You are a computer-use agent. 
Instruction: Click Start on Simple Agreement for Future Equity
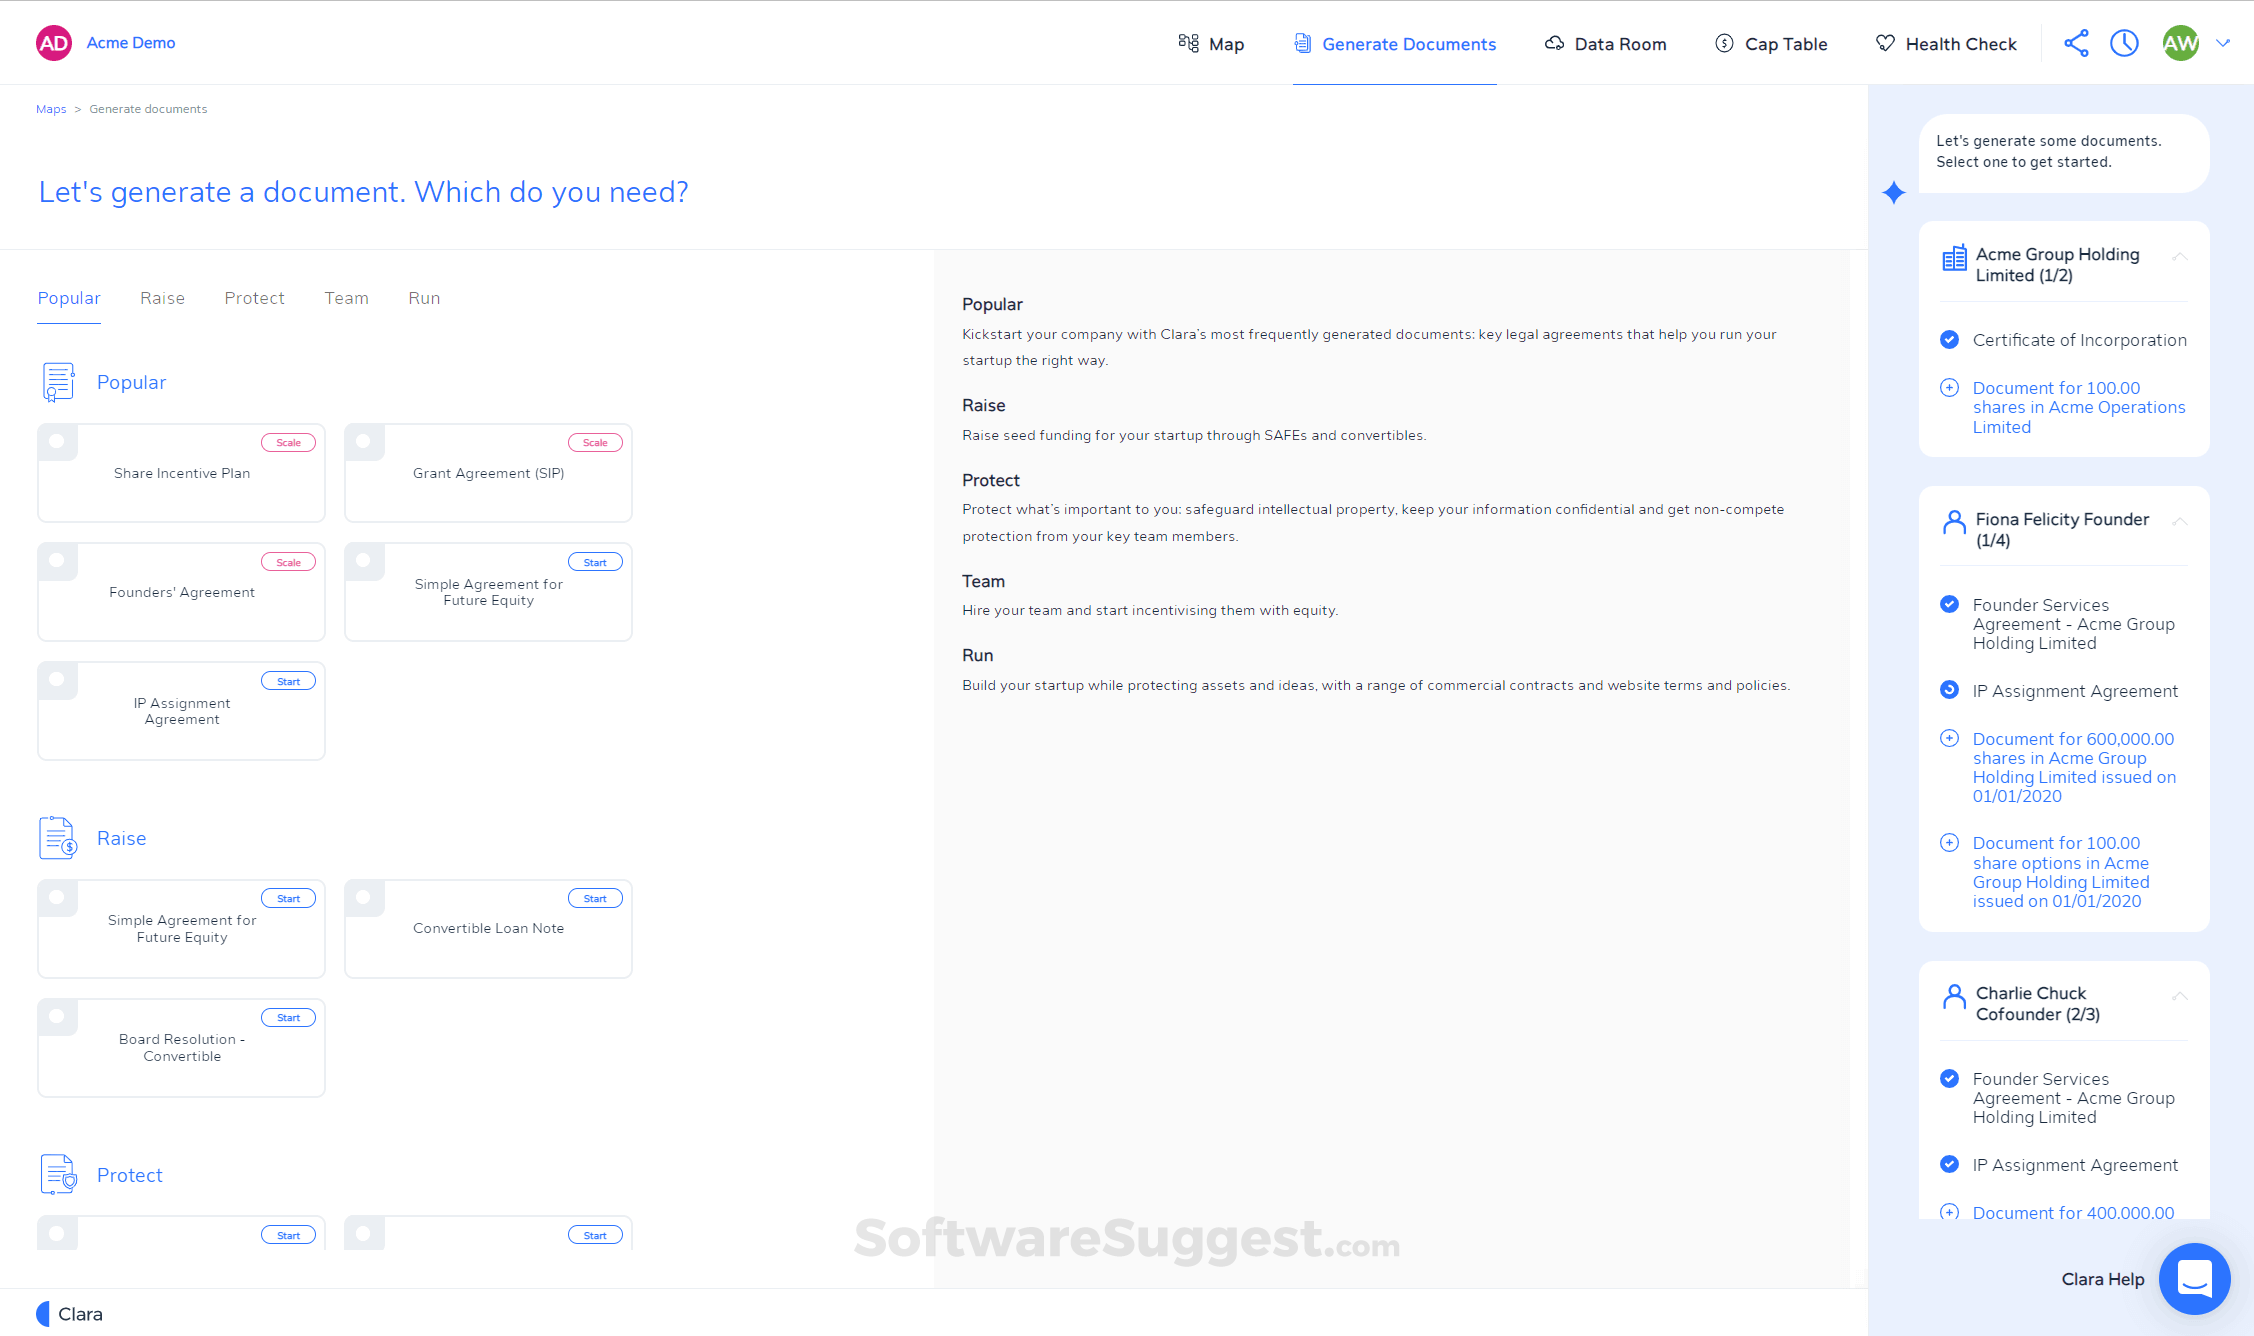tap(595, 561)
